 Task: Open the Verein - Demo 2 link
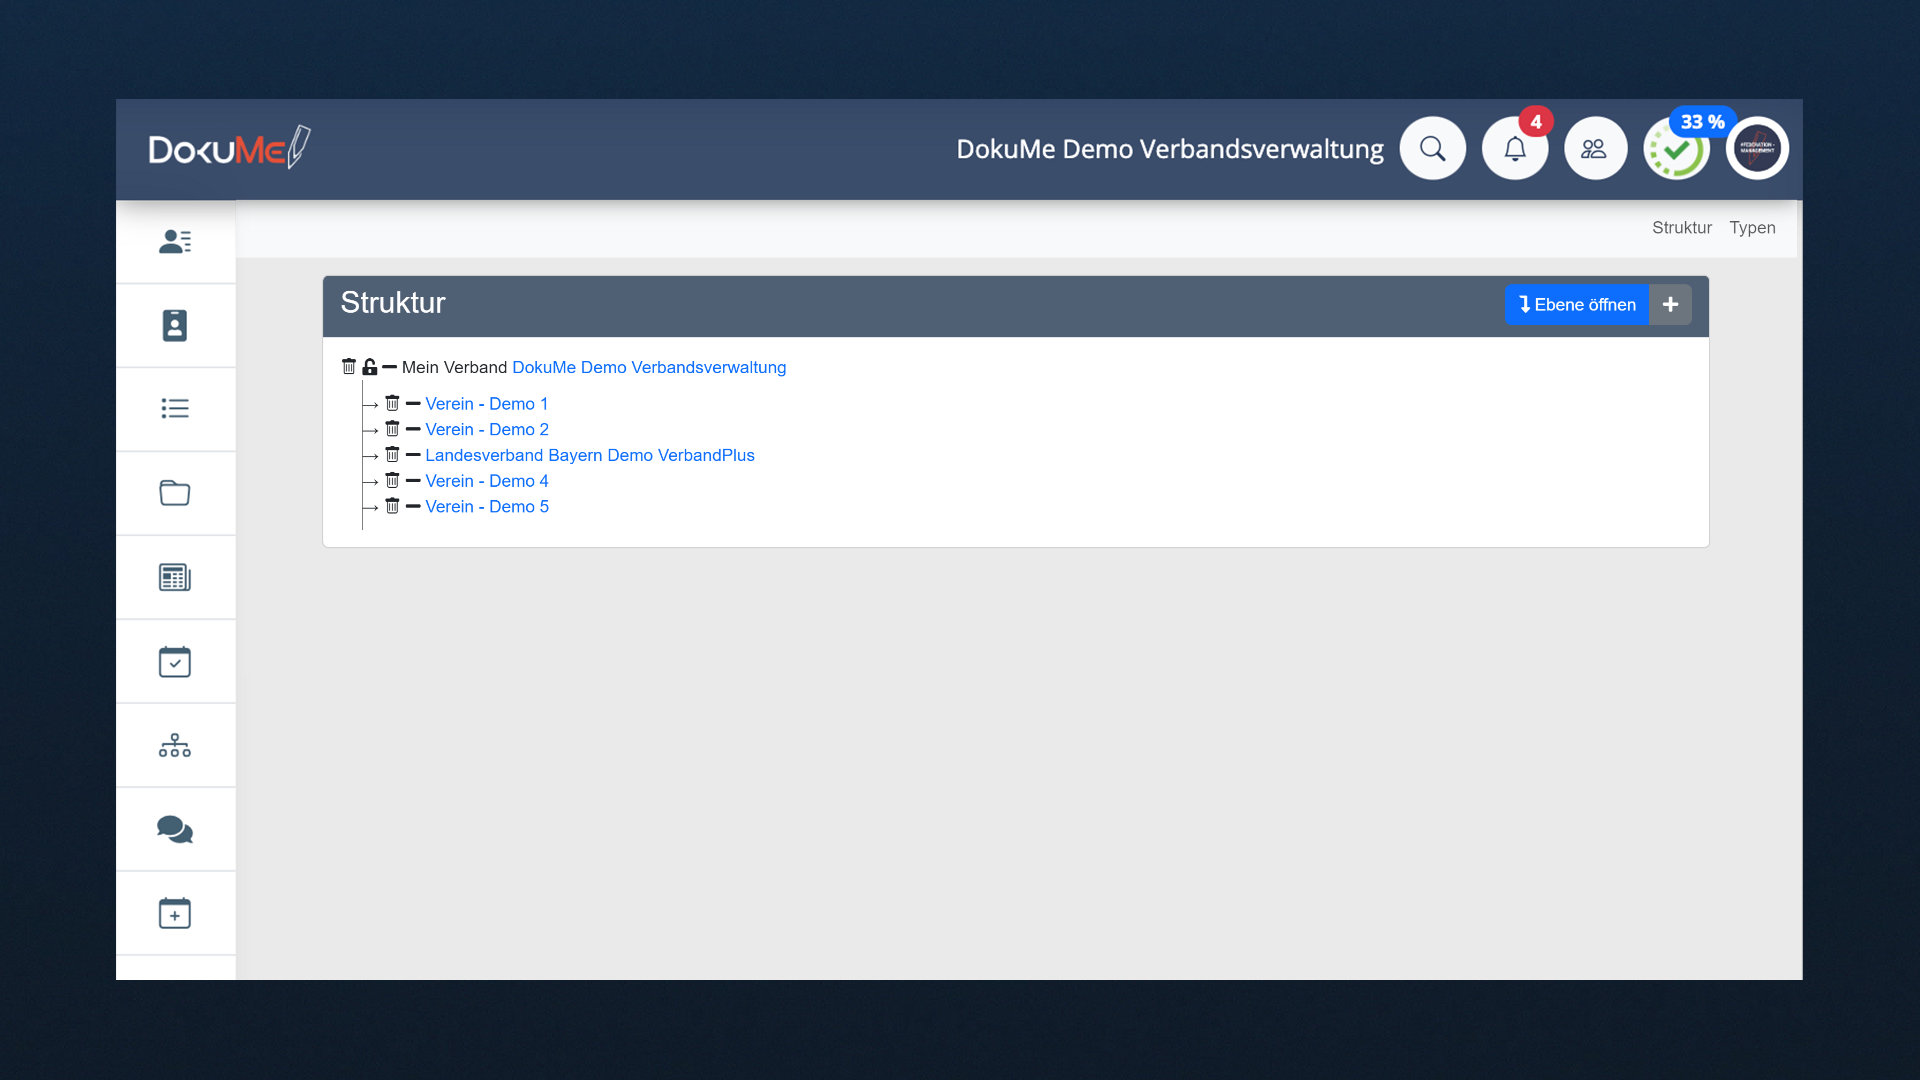[487, 429]
